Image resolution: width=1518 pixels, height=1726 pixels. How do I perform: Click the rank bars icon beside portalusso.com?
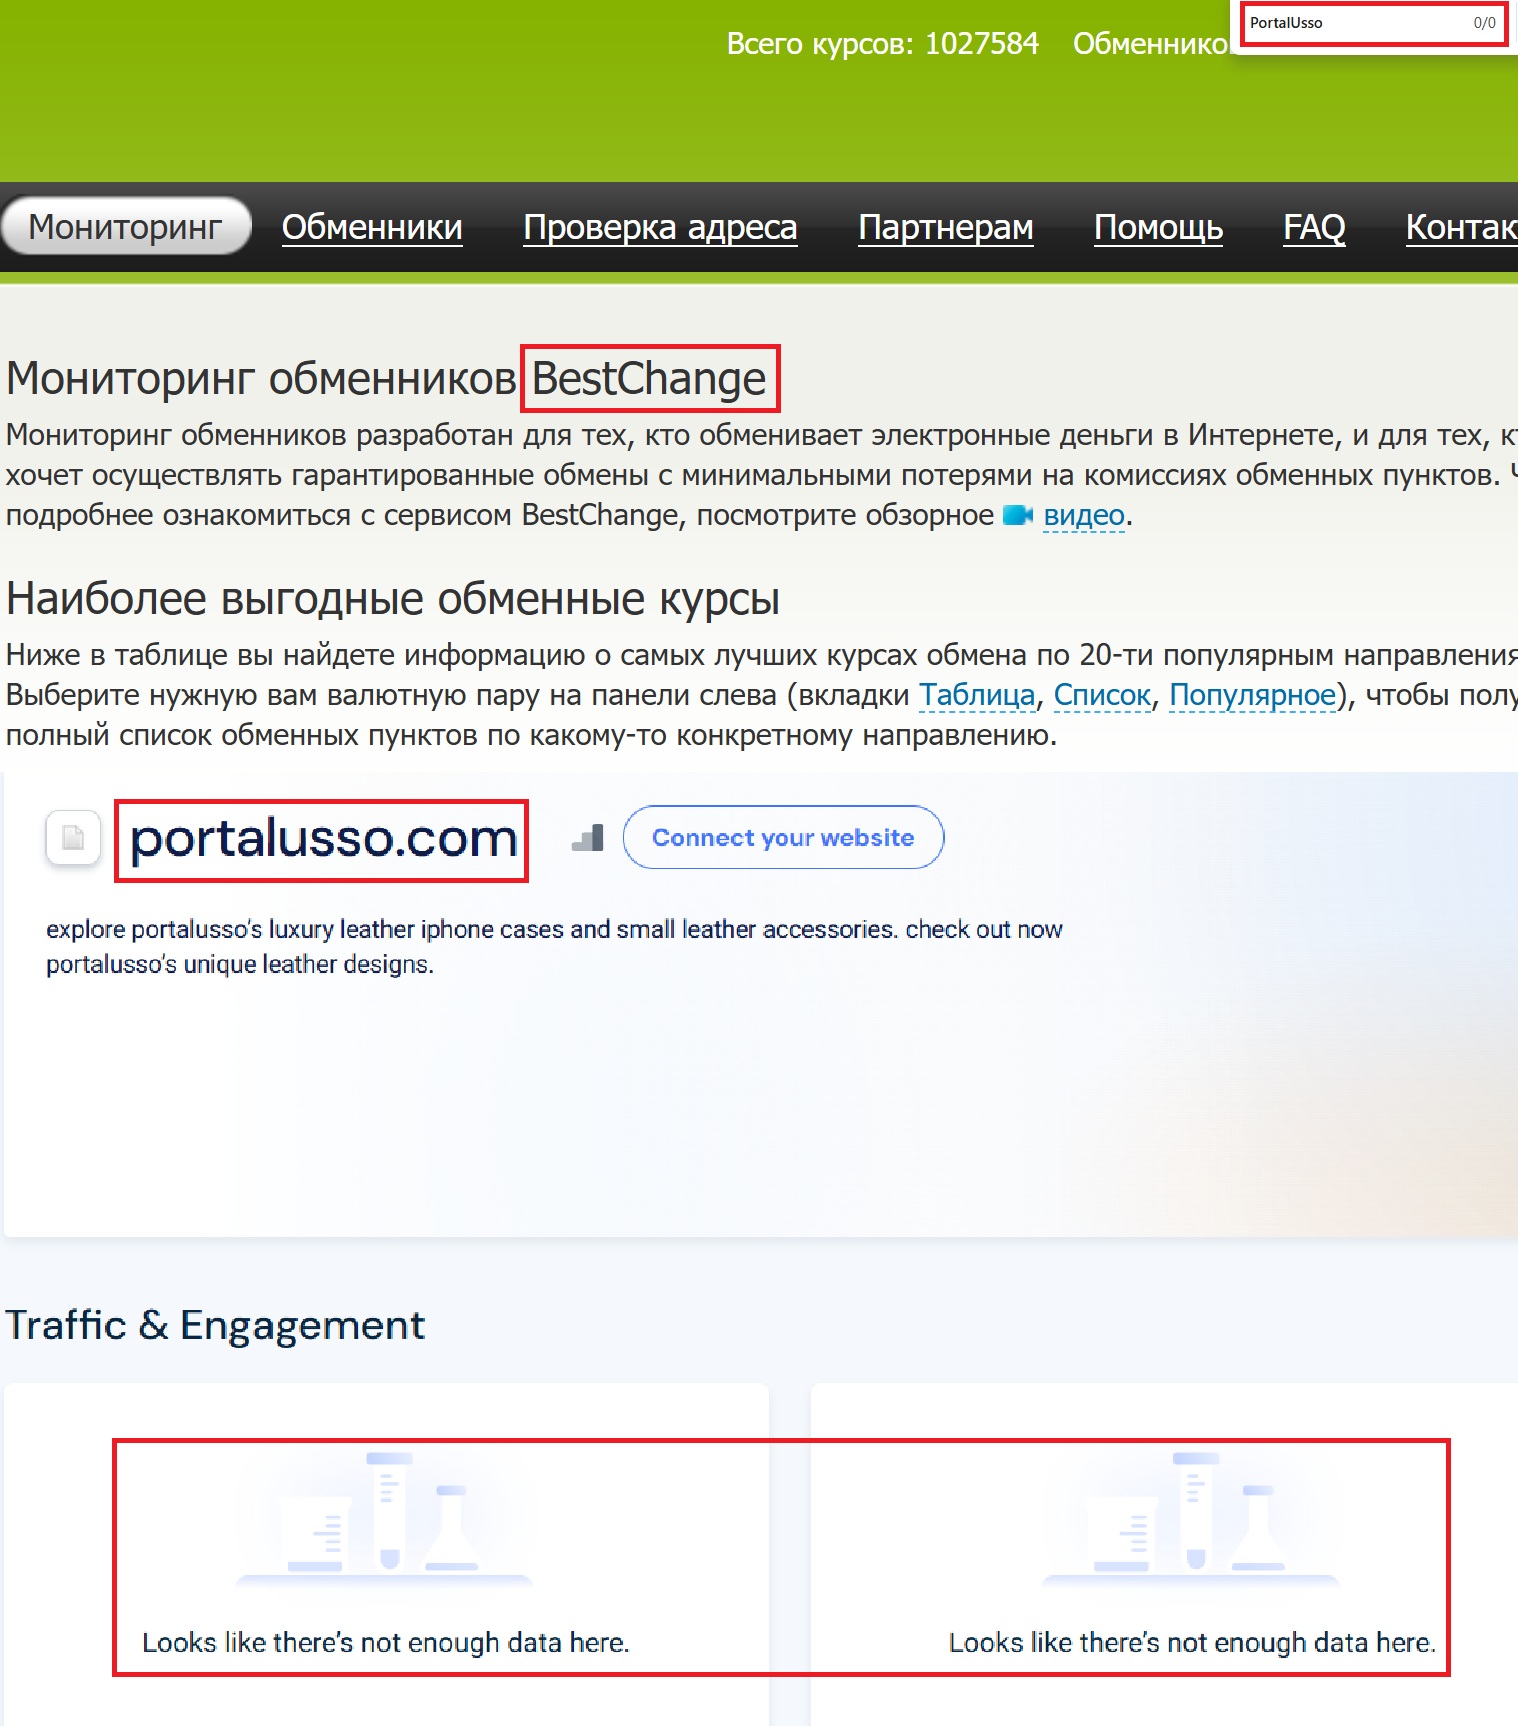click(588, 838)
